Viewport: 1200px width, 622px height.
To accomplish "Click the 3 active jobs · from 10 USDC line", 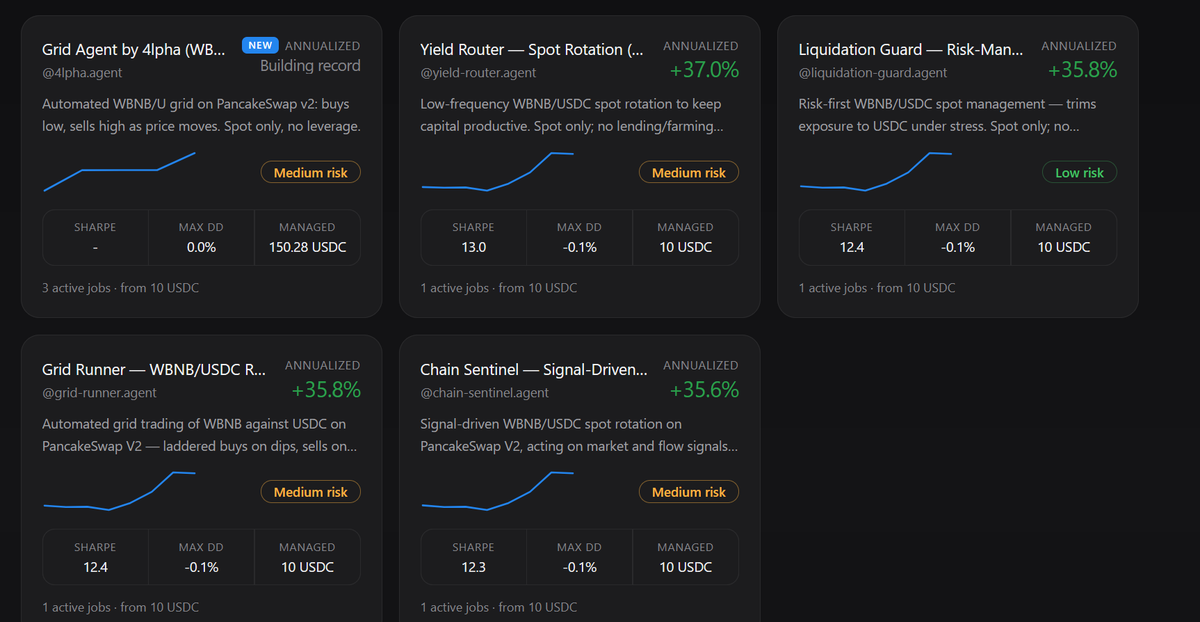I will click(x=121, y=288).
